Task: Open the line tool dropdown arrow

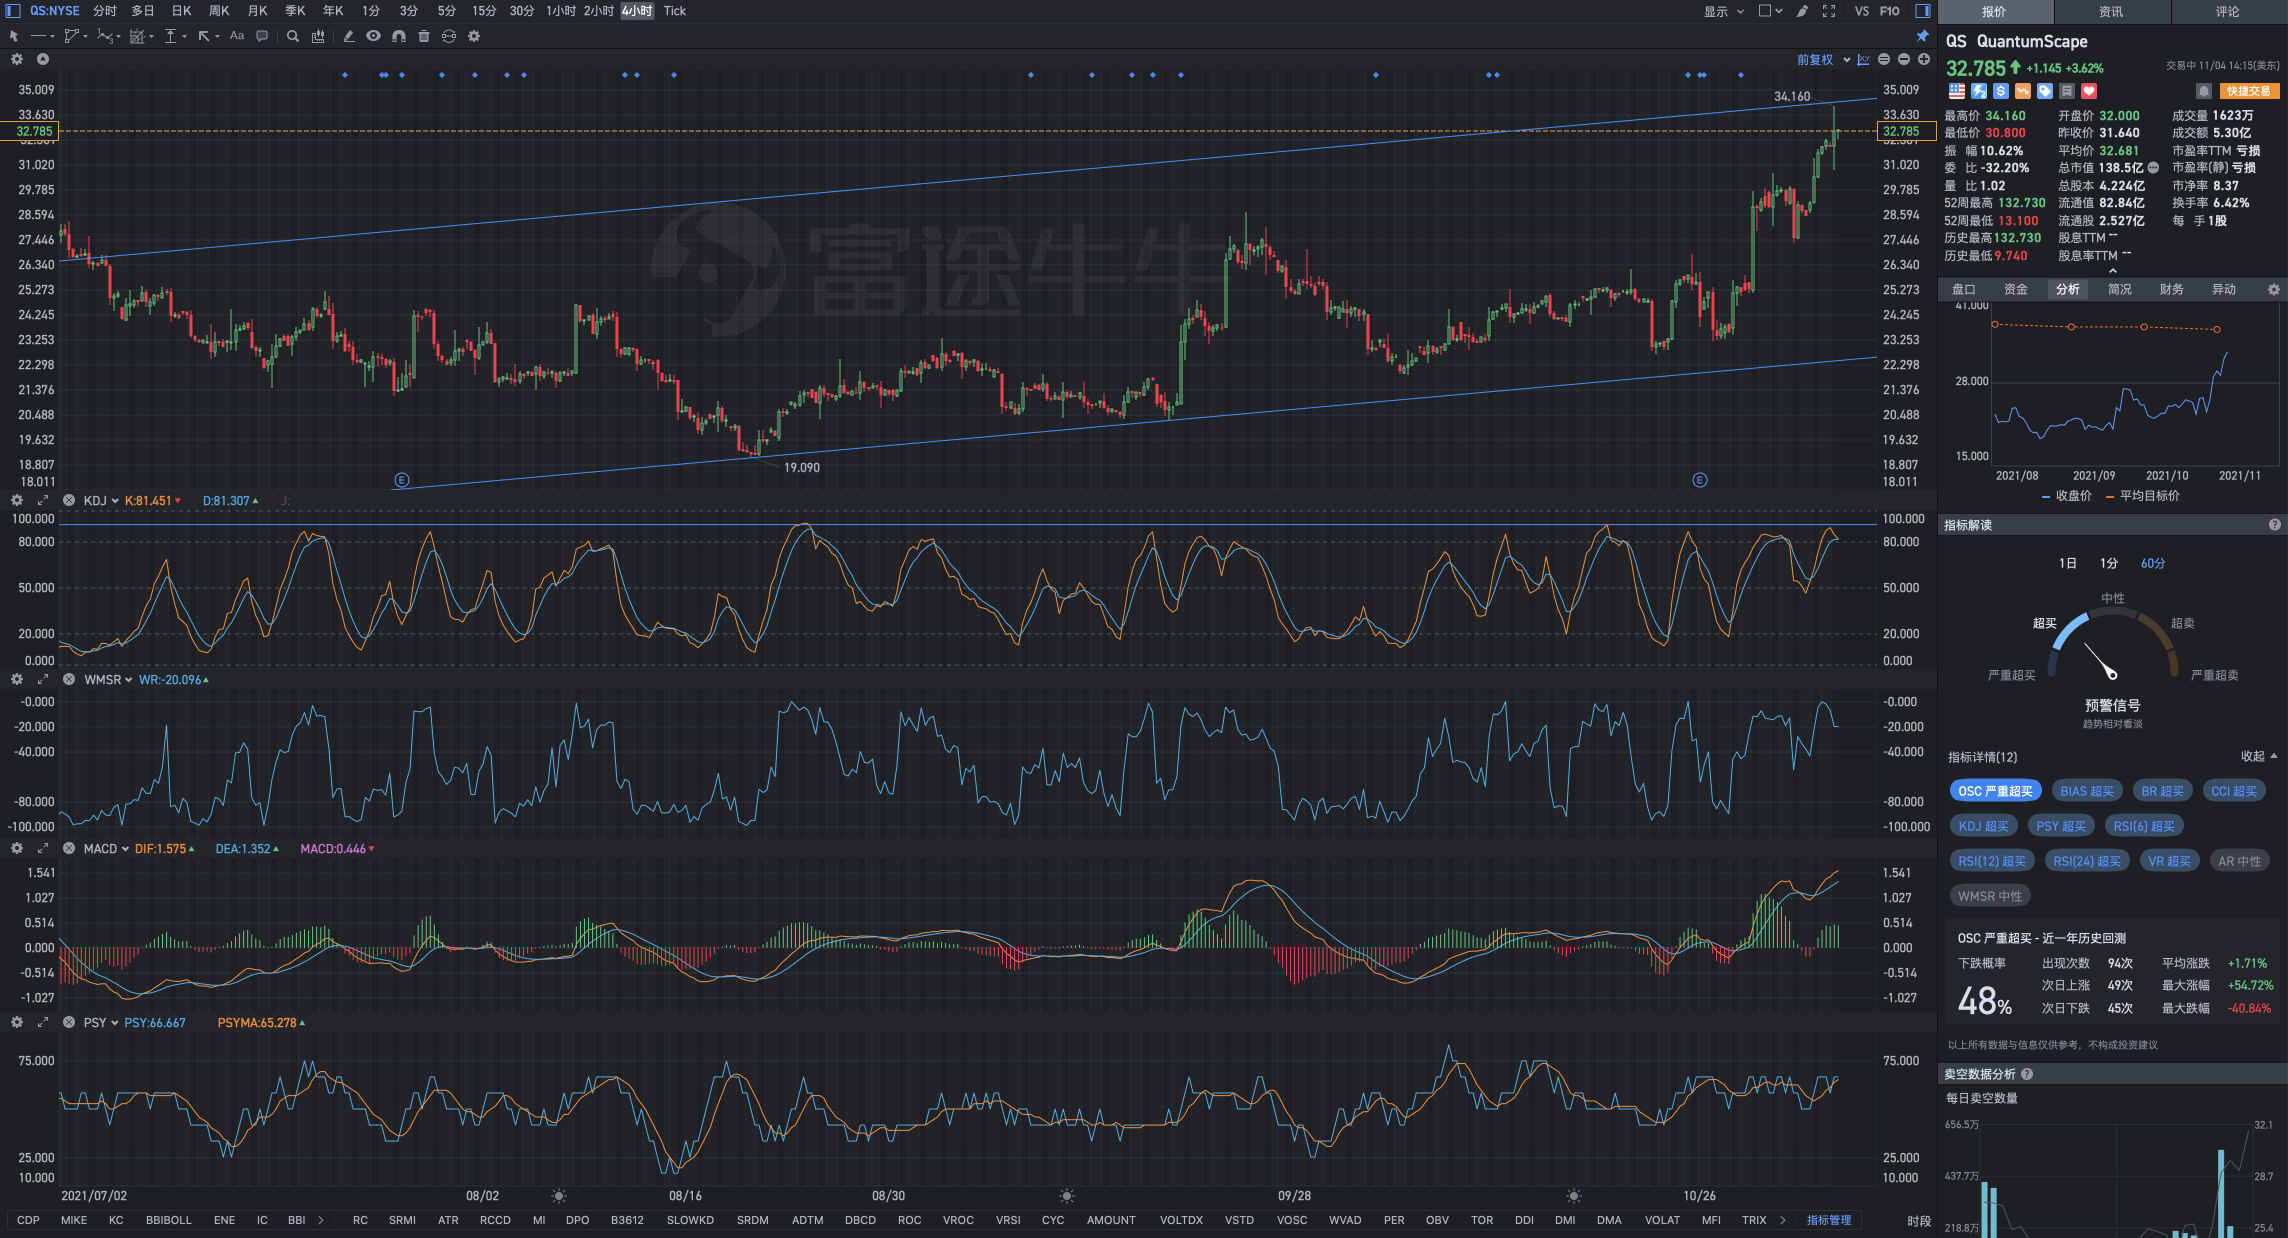Action: [52, 36]
